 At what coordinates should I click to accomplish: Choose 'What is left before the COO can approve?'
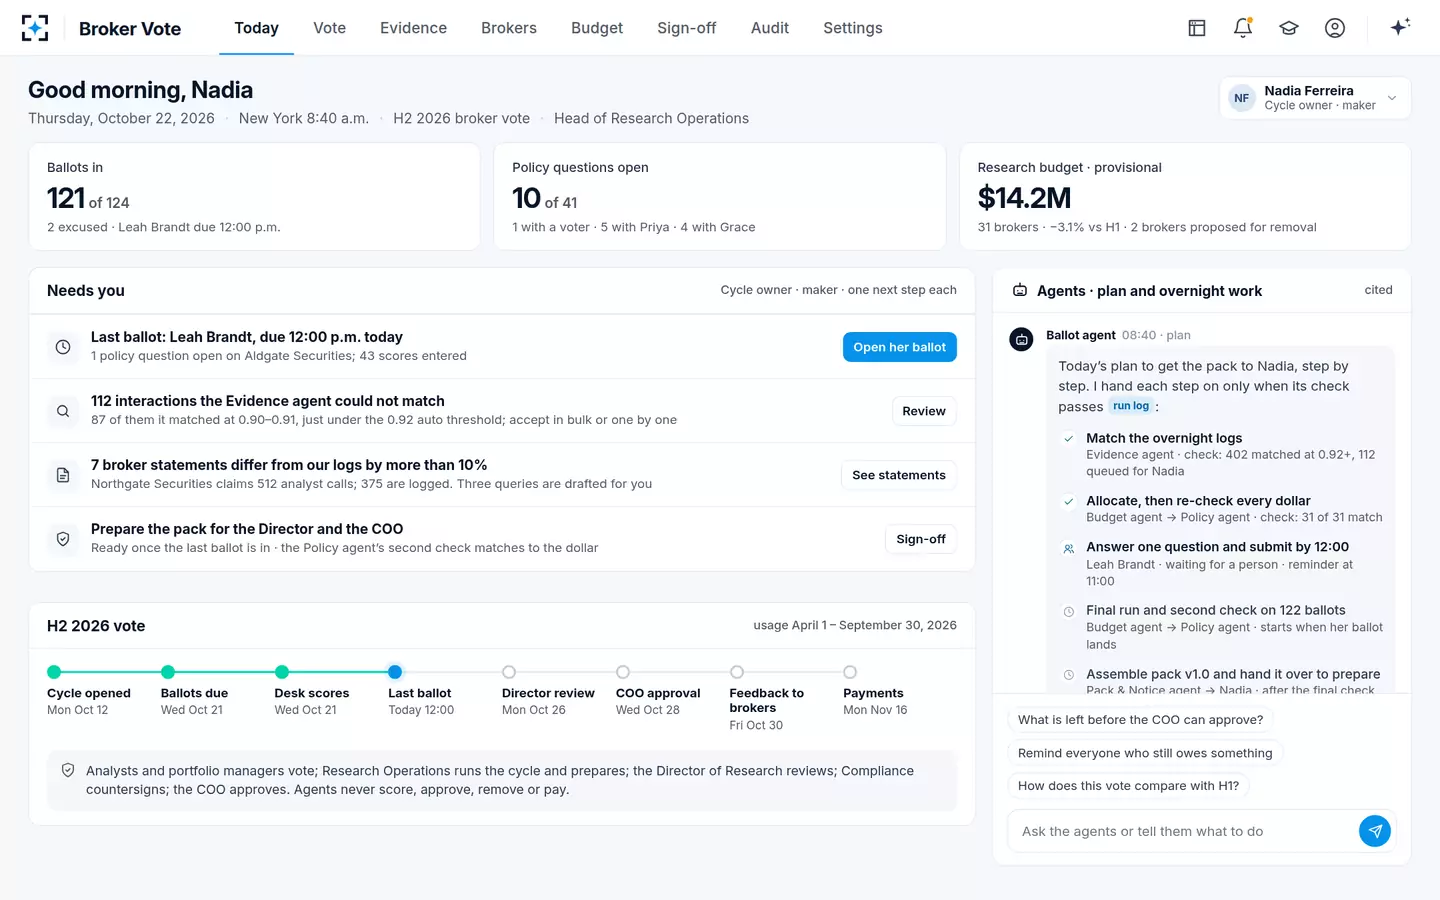(x=1140, y=720)
